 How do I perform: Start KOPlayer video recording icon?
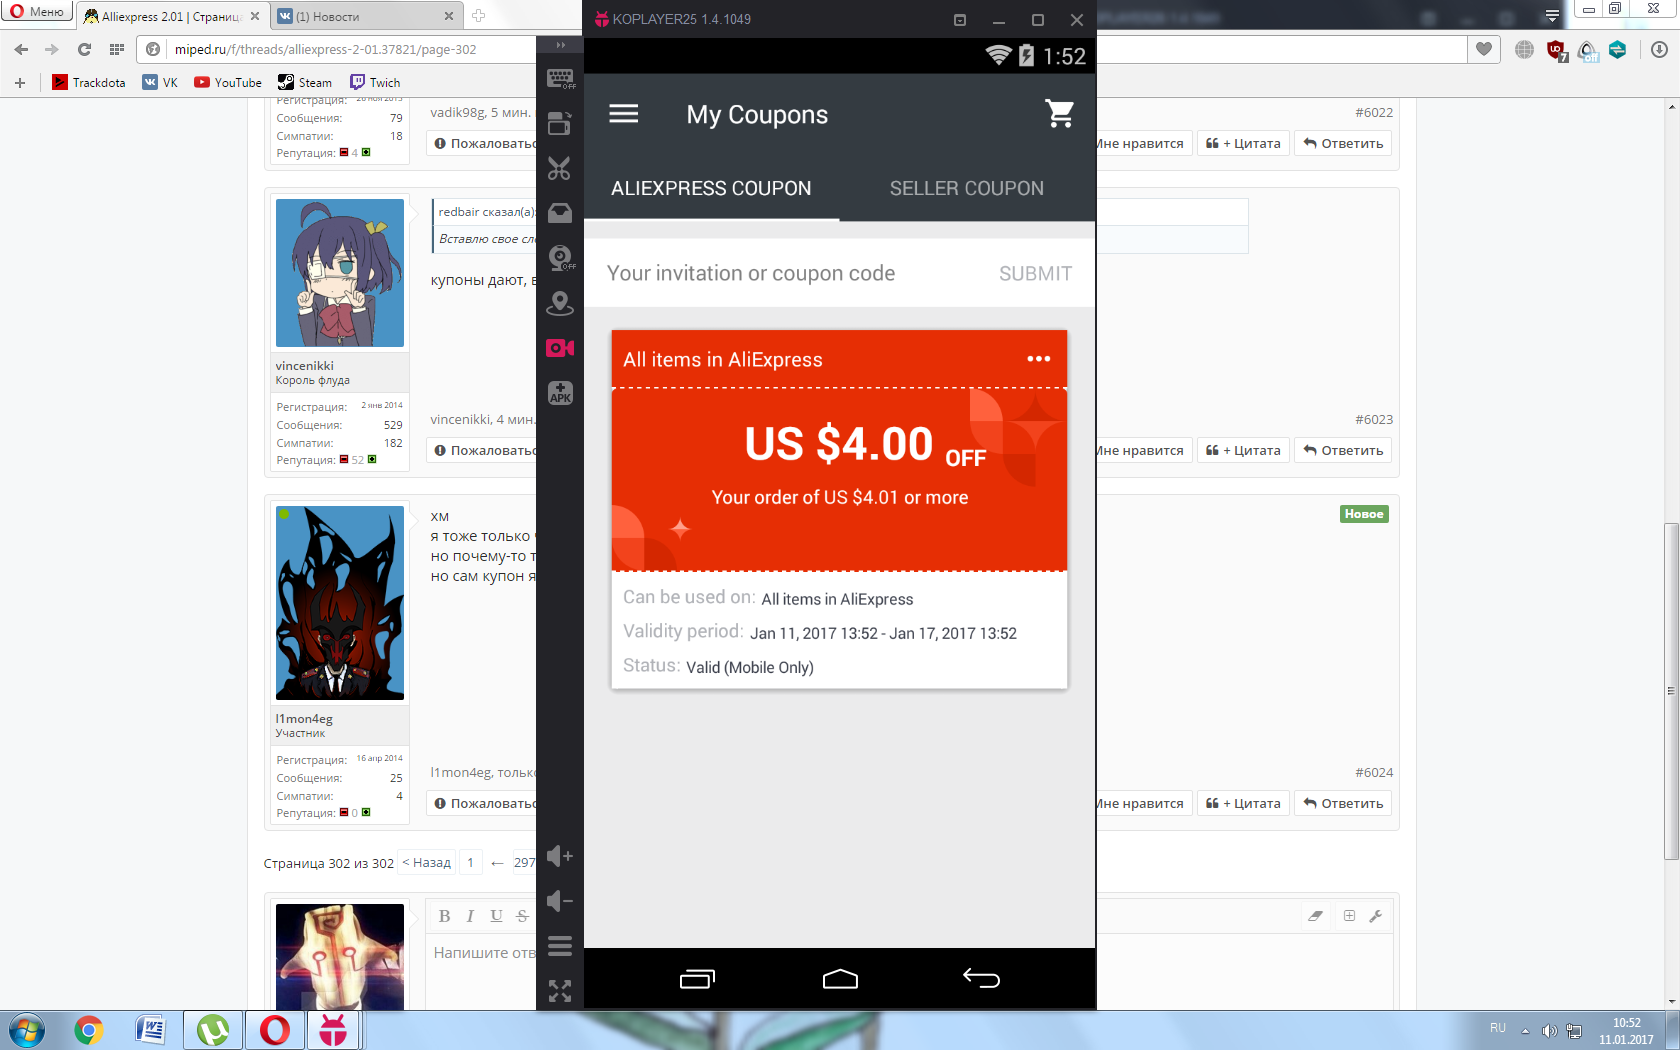560,348
